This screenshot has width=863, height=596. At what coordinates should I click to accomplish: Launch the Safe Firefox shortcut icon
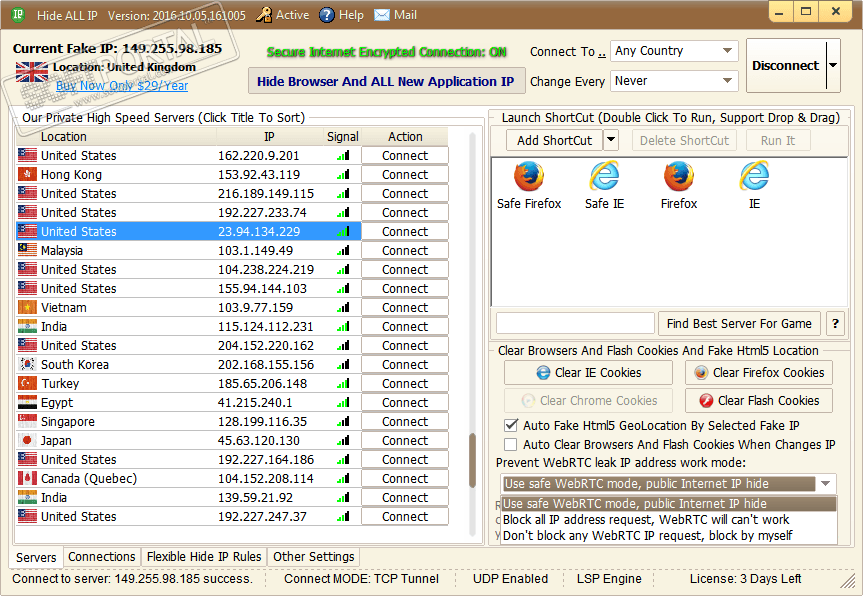pos(529,176)
